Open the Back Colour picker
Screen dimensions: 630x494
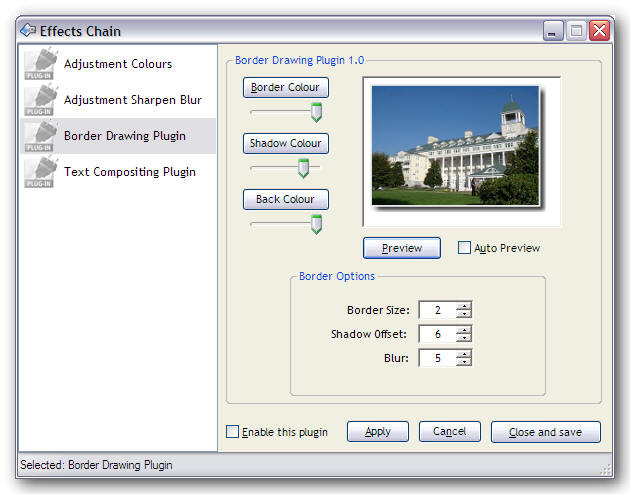pos(286,199)
